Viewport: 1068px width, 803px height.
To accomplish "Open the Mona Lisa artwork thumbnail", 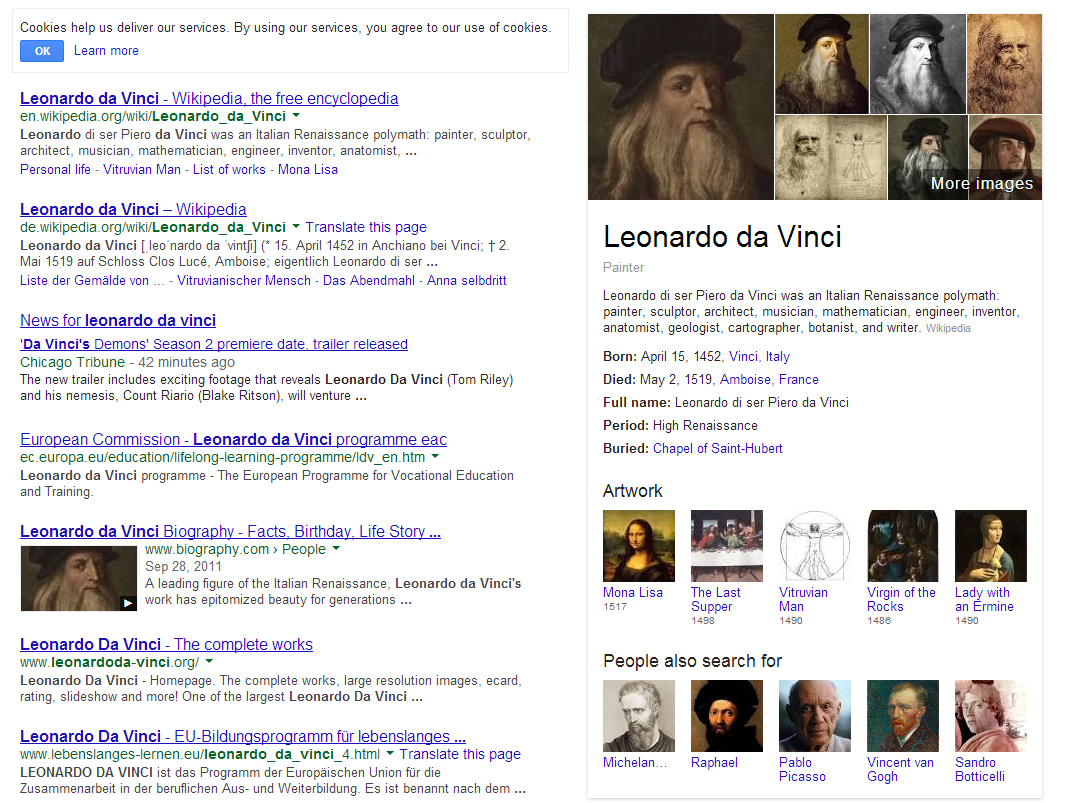I will point(639,546).
